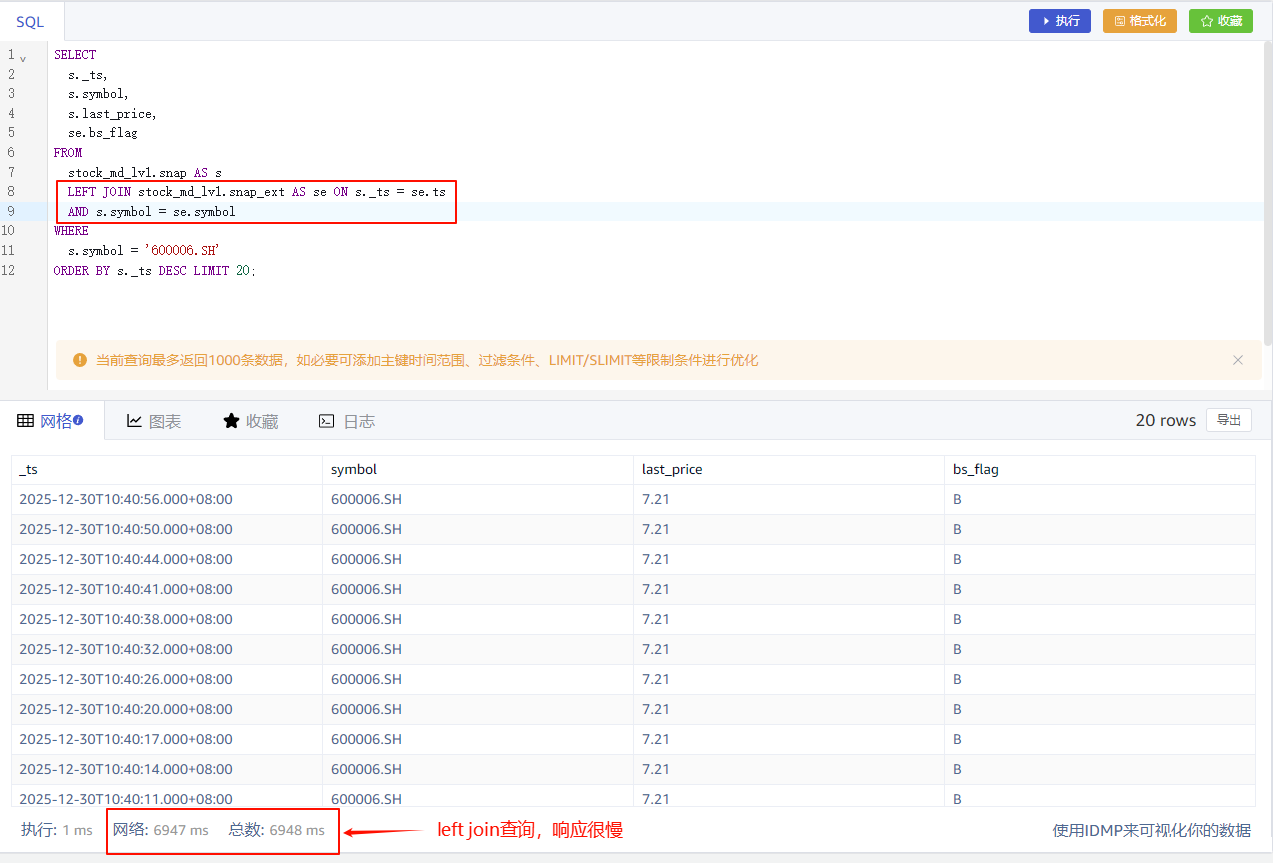Switch to the 图表 chart tab

point(154,421)
